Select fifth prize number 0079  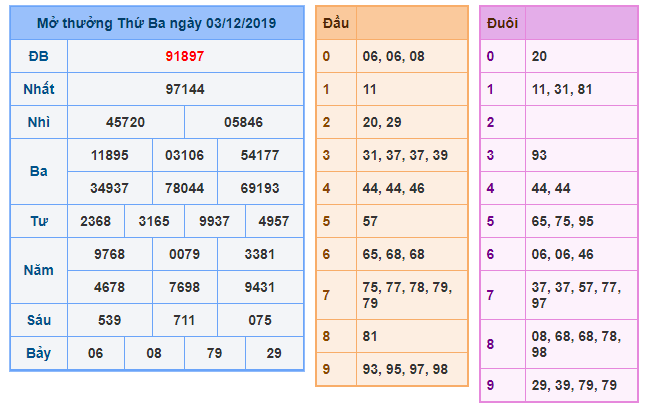(x=184, y=253)
